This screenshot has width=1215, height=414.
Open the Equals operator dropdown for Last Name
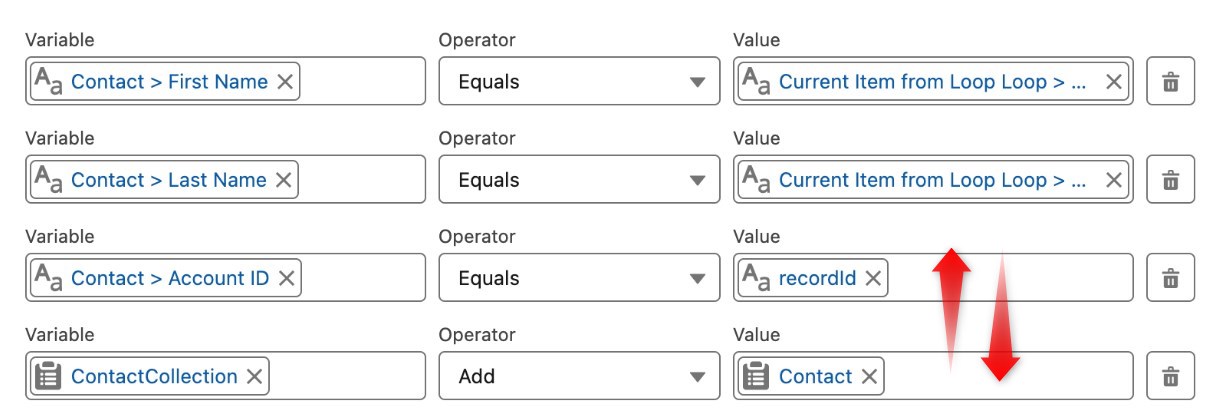pos(578,180)
